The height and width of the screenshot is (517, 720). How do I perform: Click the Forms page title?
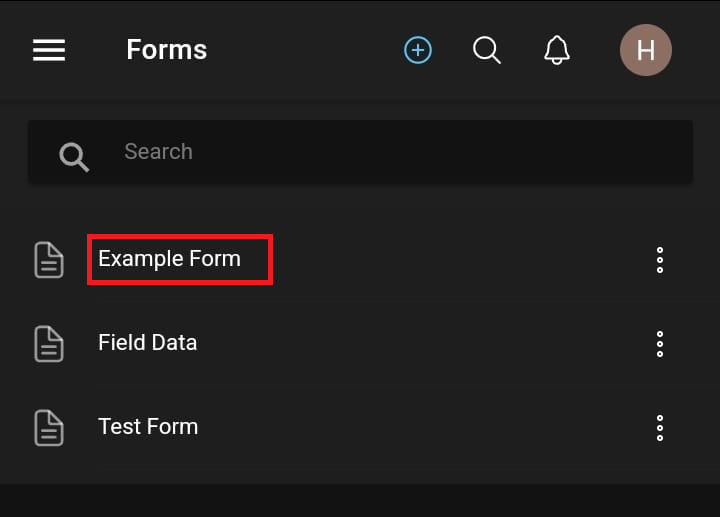click(167, 50)
